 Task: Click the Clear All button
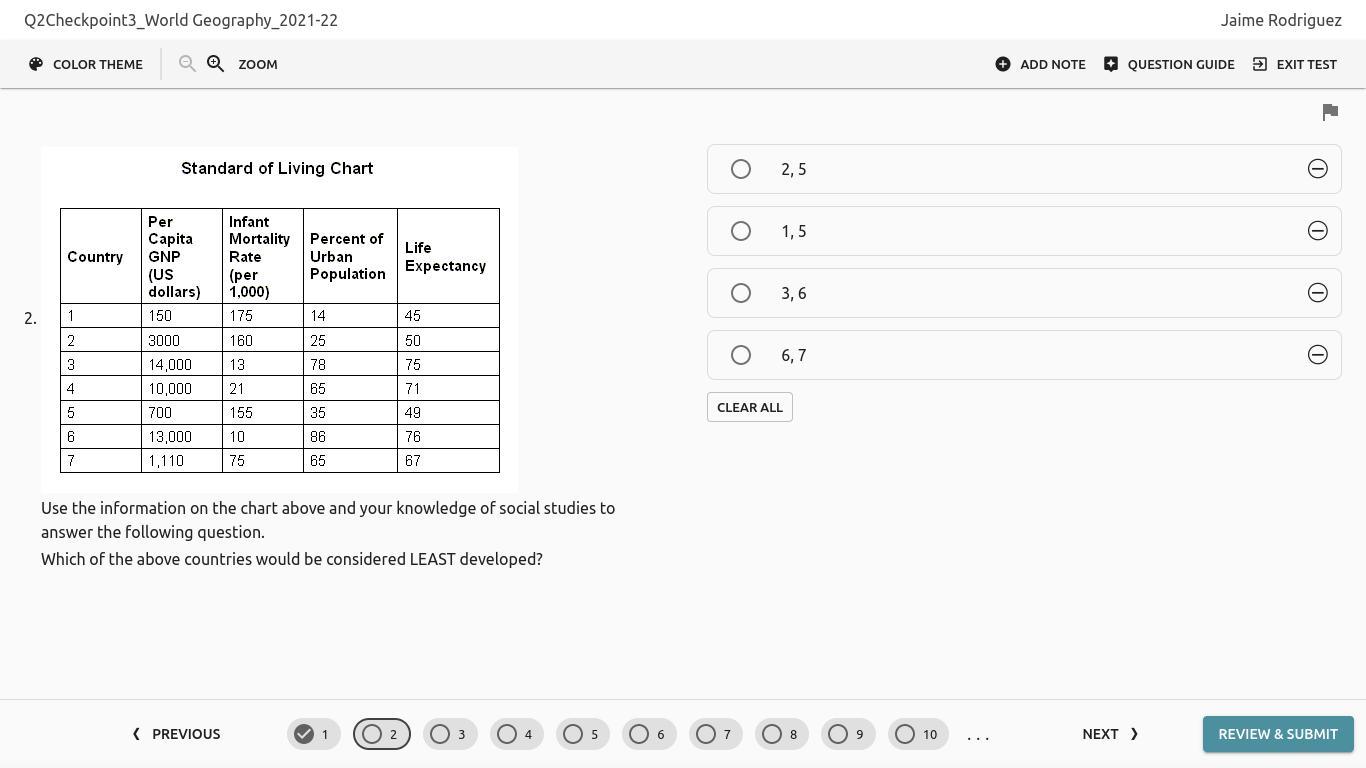tap(750, 407)
